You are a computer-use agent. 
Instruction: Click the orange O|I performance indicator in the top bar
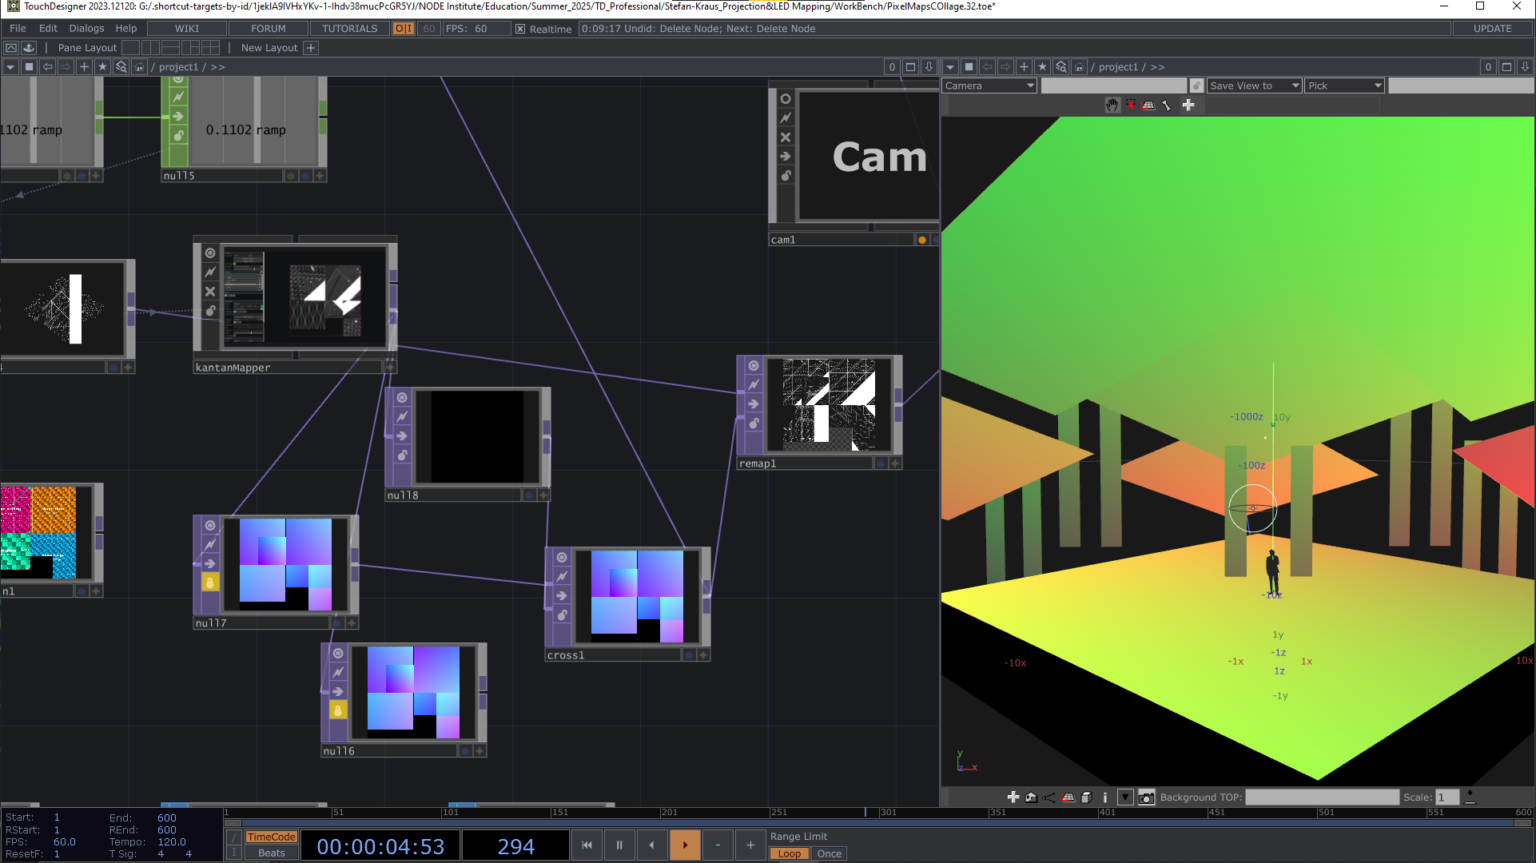(405, 28)
